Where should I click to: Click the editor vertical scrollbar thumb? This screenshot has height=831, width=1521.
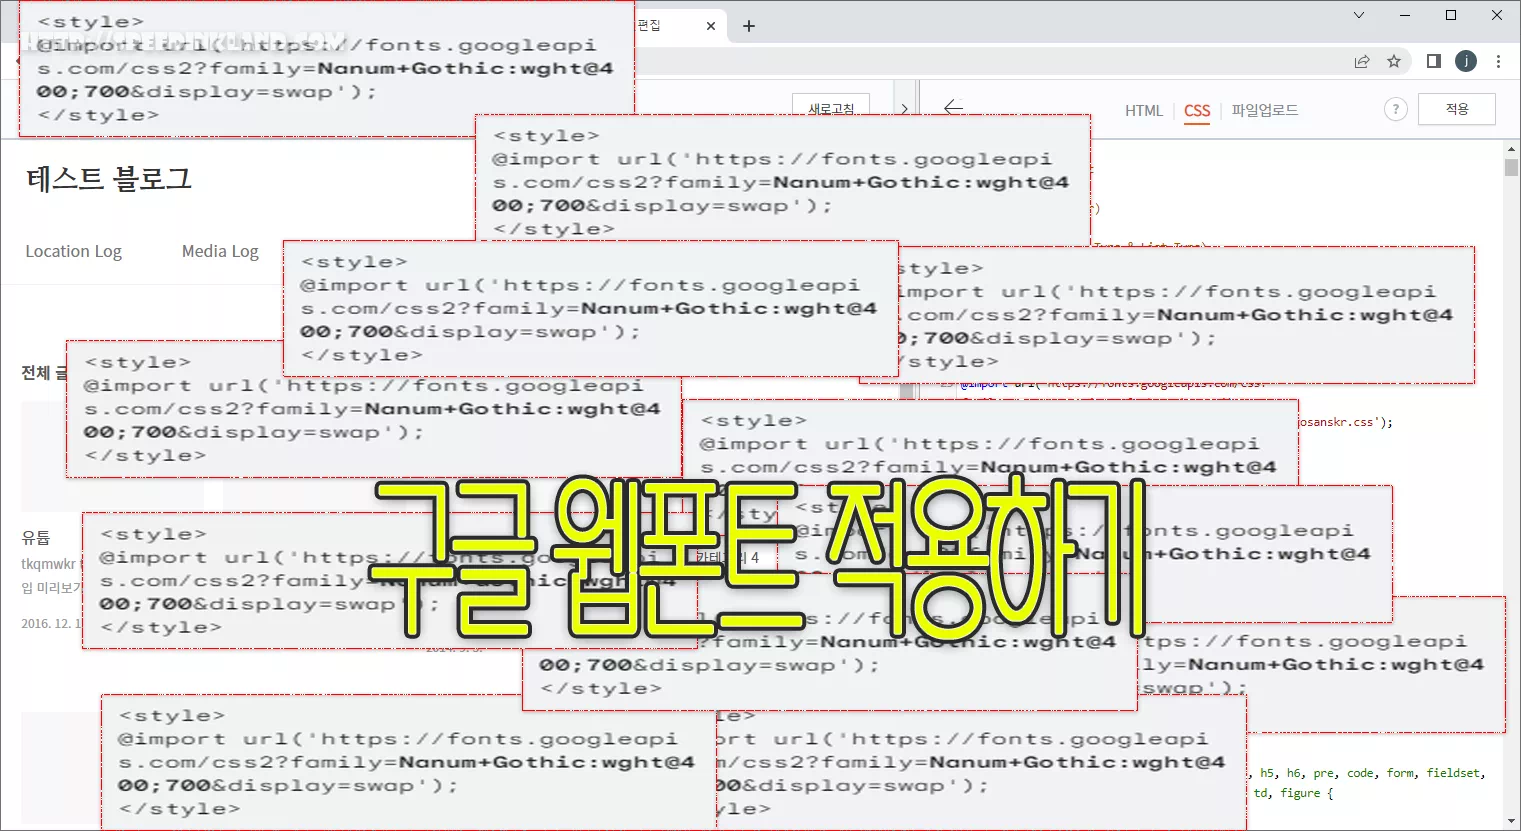(x=1511, y=168)
